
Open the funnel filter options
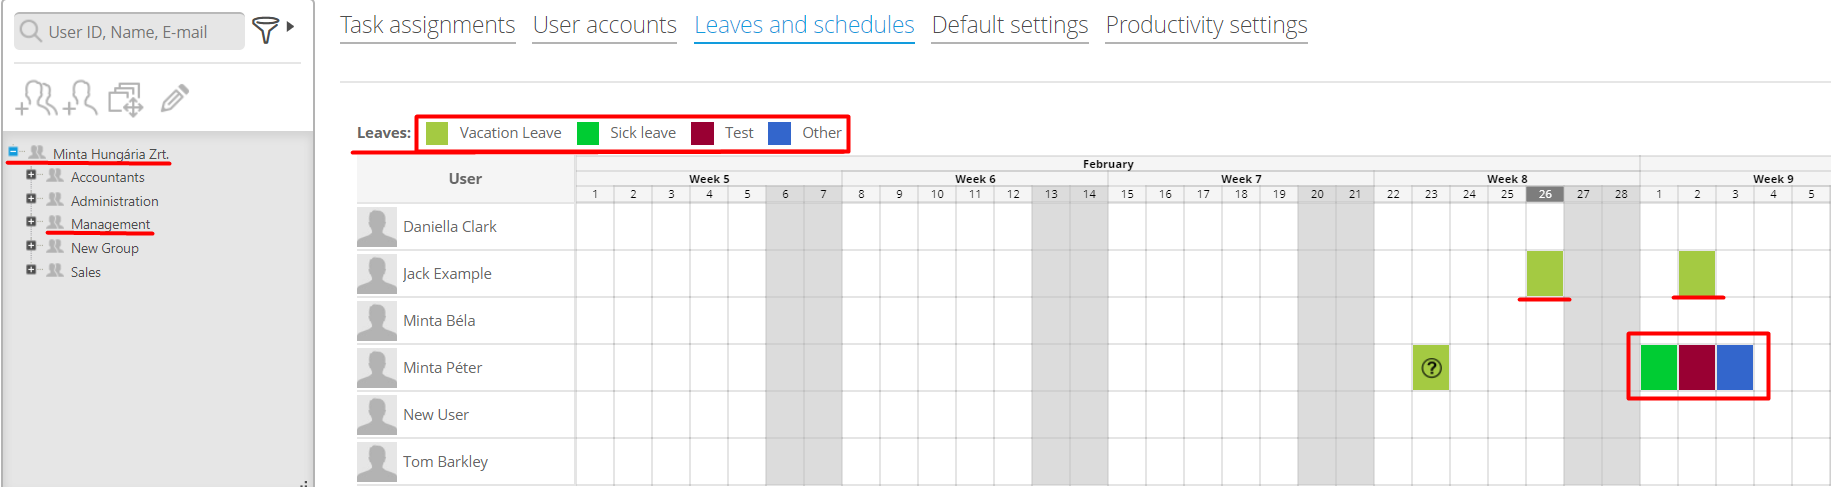pos(266,30)
